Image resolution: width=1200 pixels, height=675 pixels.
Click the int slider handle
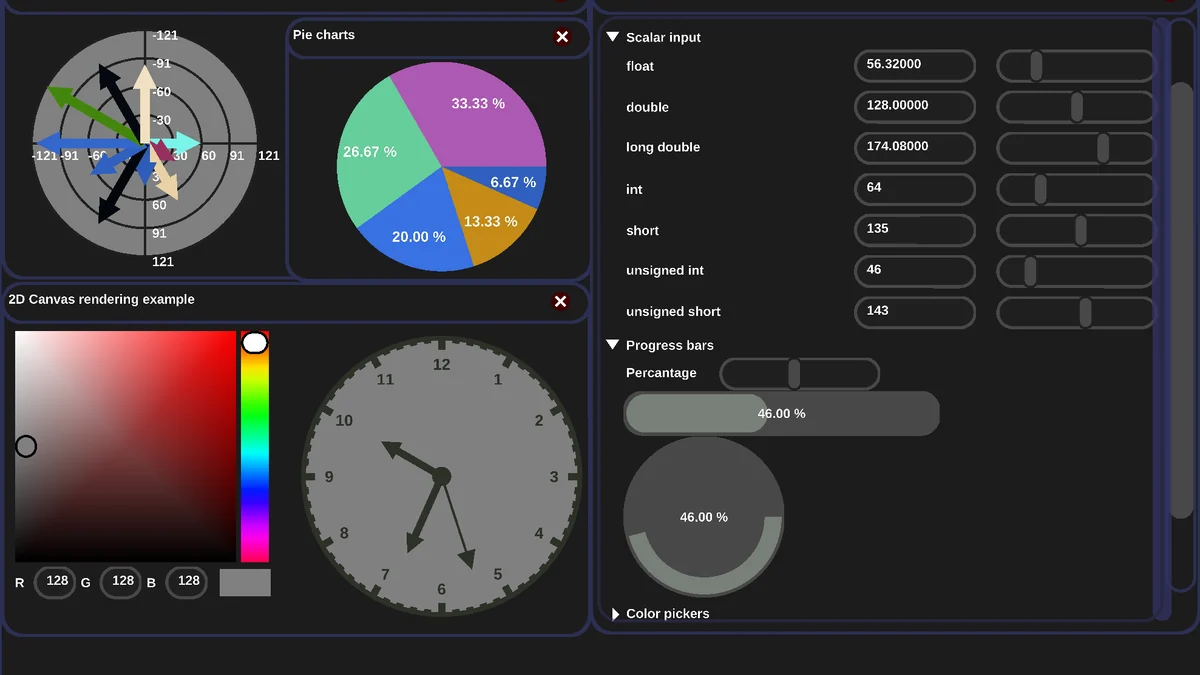coord(1040,189)
